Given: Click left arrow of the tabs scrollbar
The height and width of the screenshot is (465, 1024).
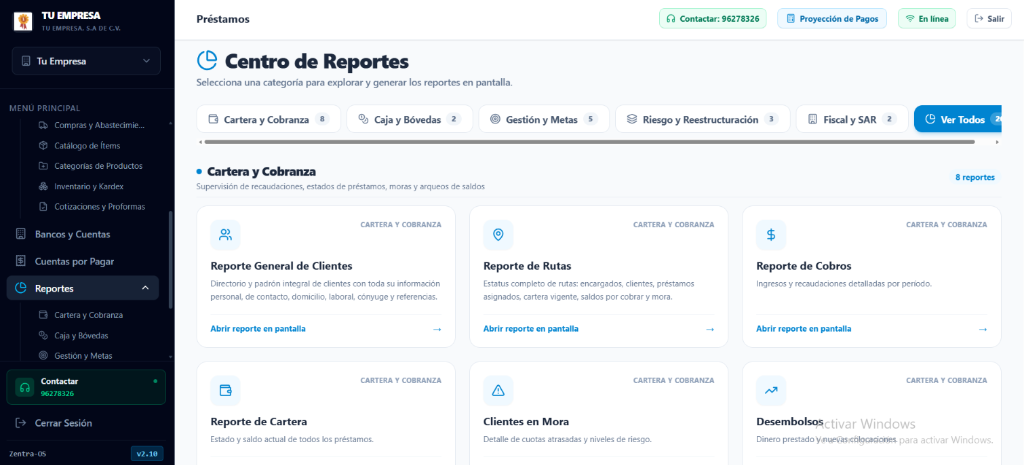Looking at the screenshot, I should (200, 141).
